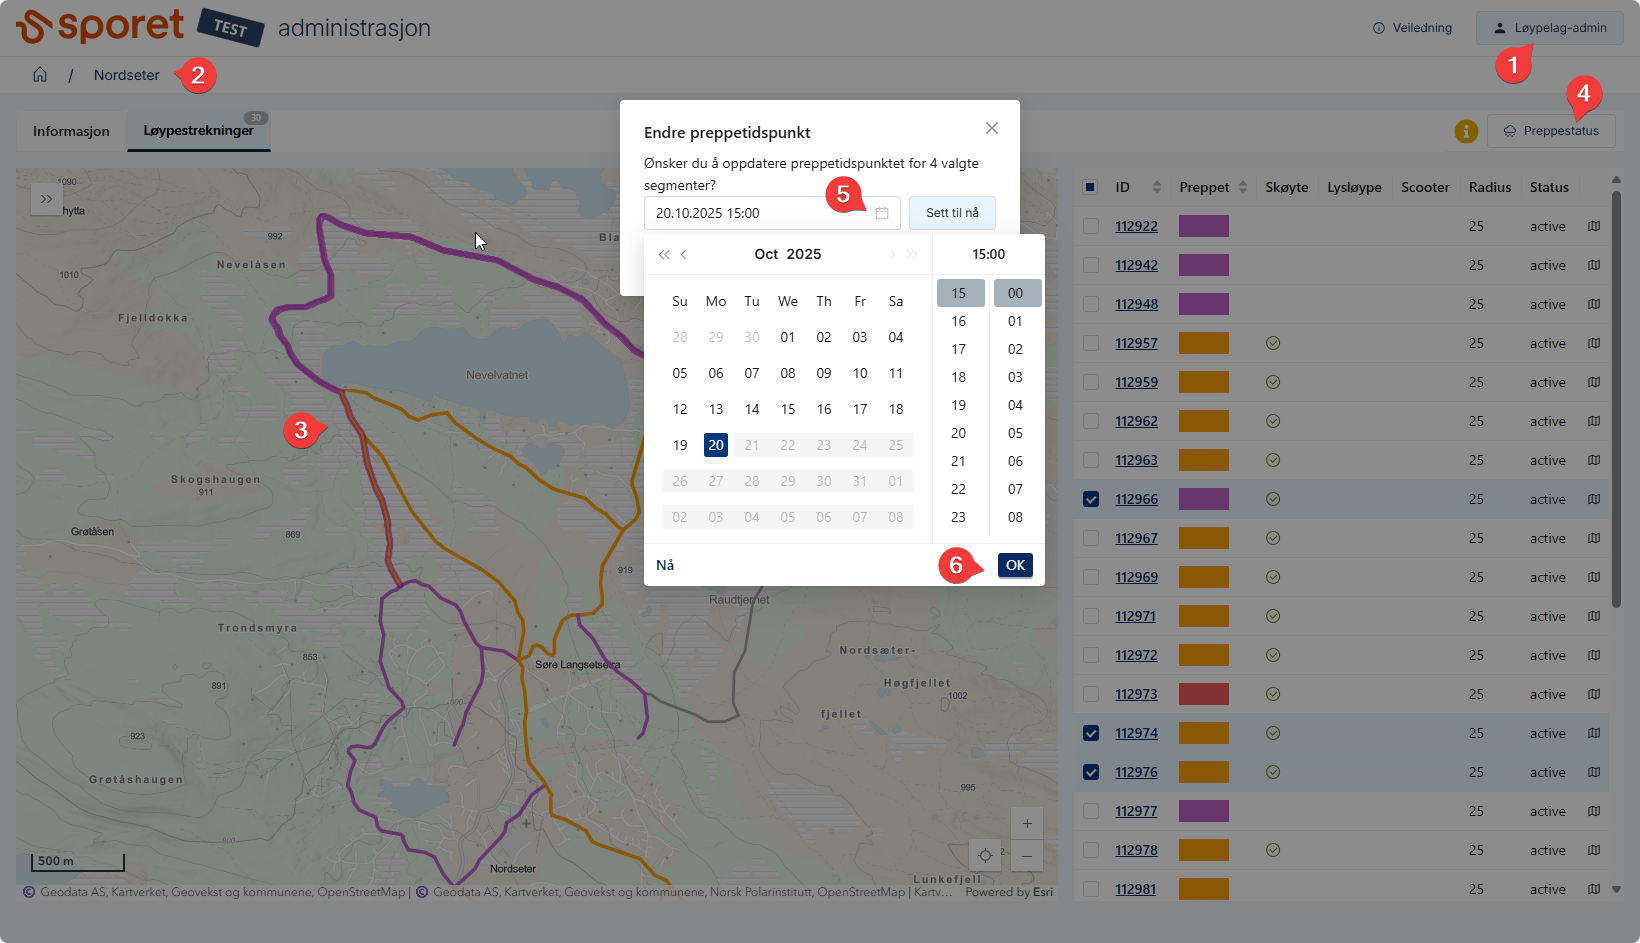Jump back one year in calendar
The image size is (1640, 943).
664,255
